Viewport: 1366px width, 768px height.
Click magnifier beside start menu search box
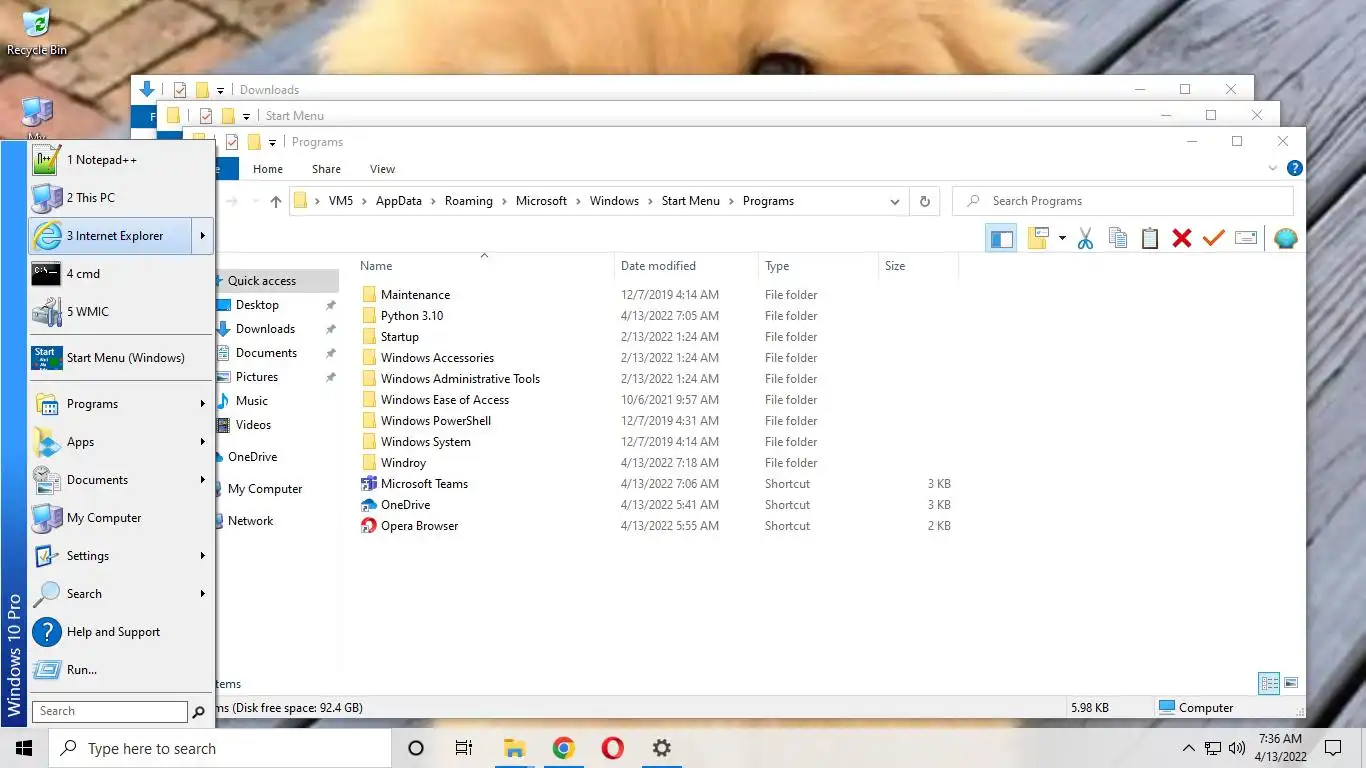point(199,712)
